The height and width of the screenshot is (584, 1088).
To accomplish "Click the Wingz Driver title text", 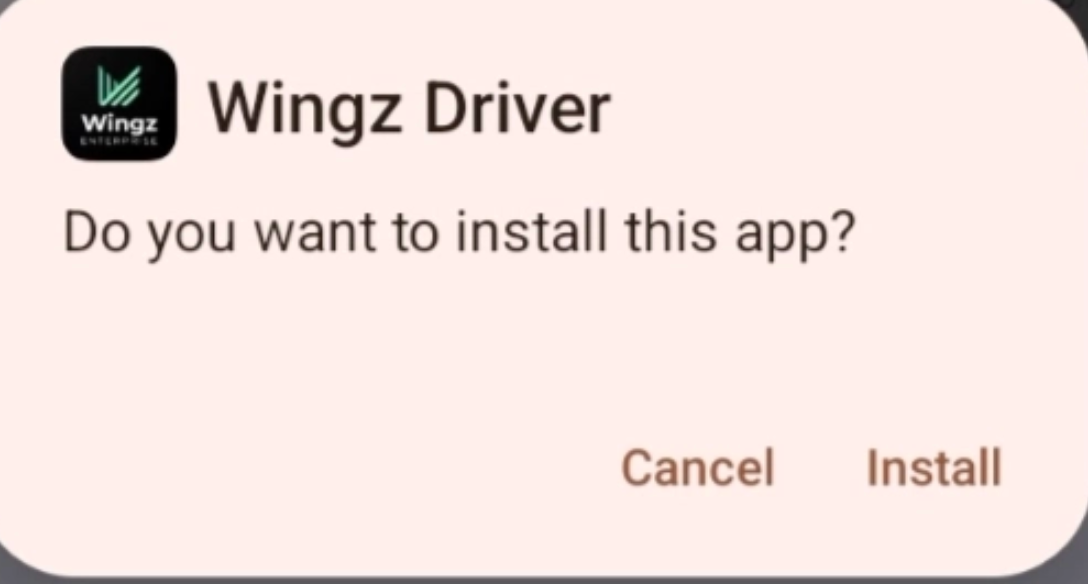I will coord(409,109).
